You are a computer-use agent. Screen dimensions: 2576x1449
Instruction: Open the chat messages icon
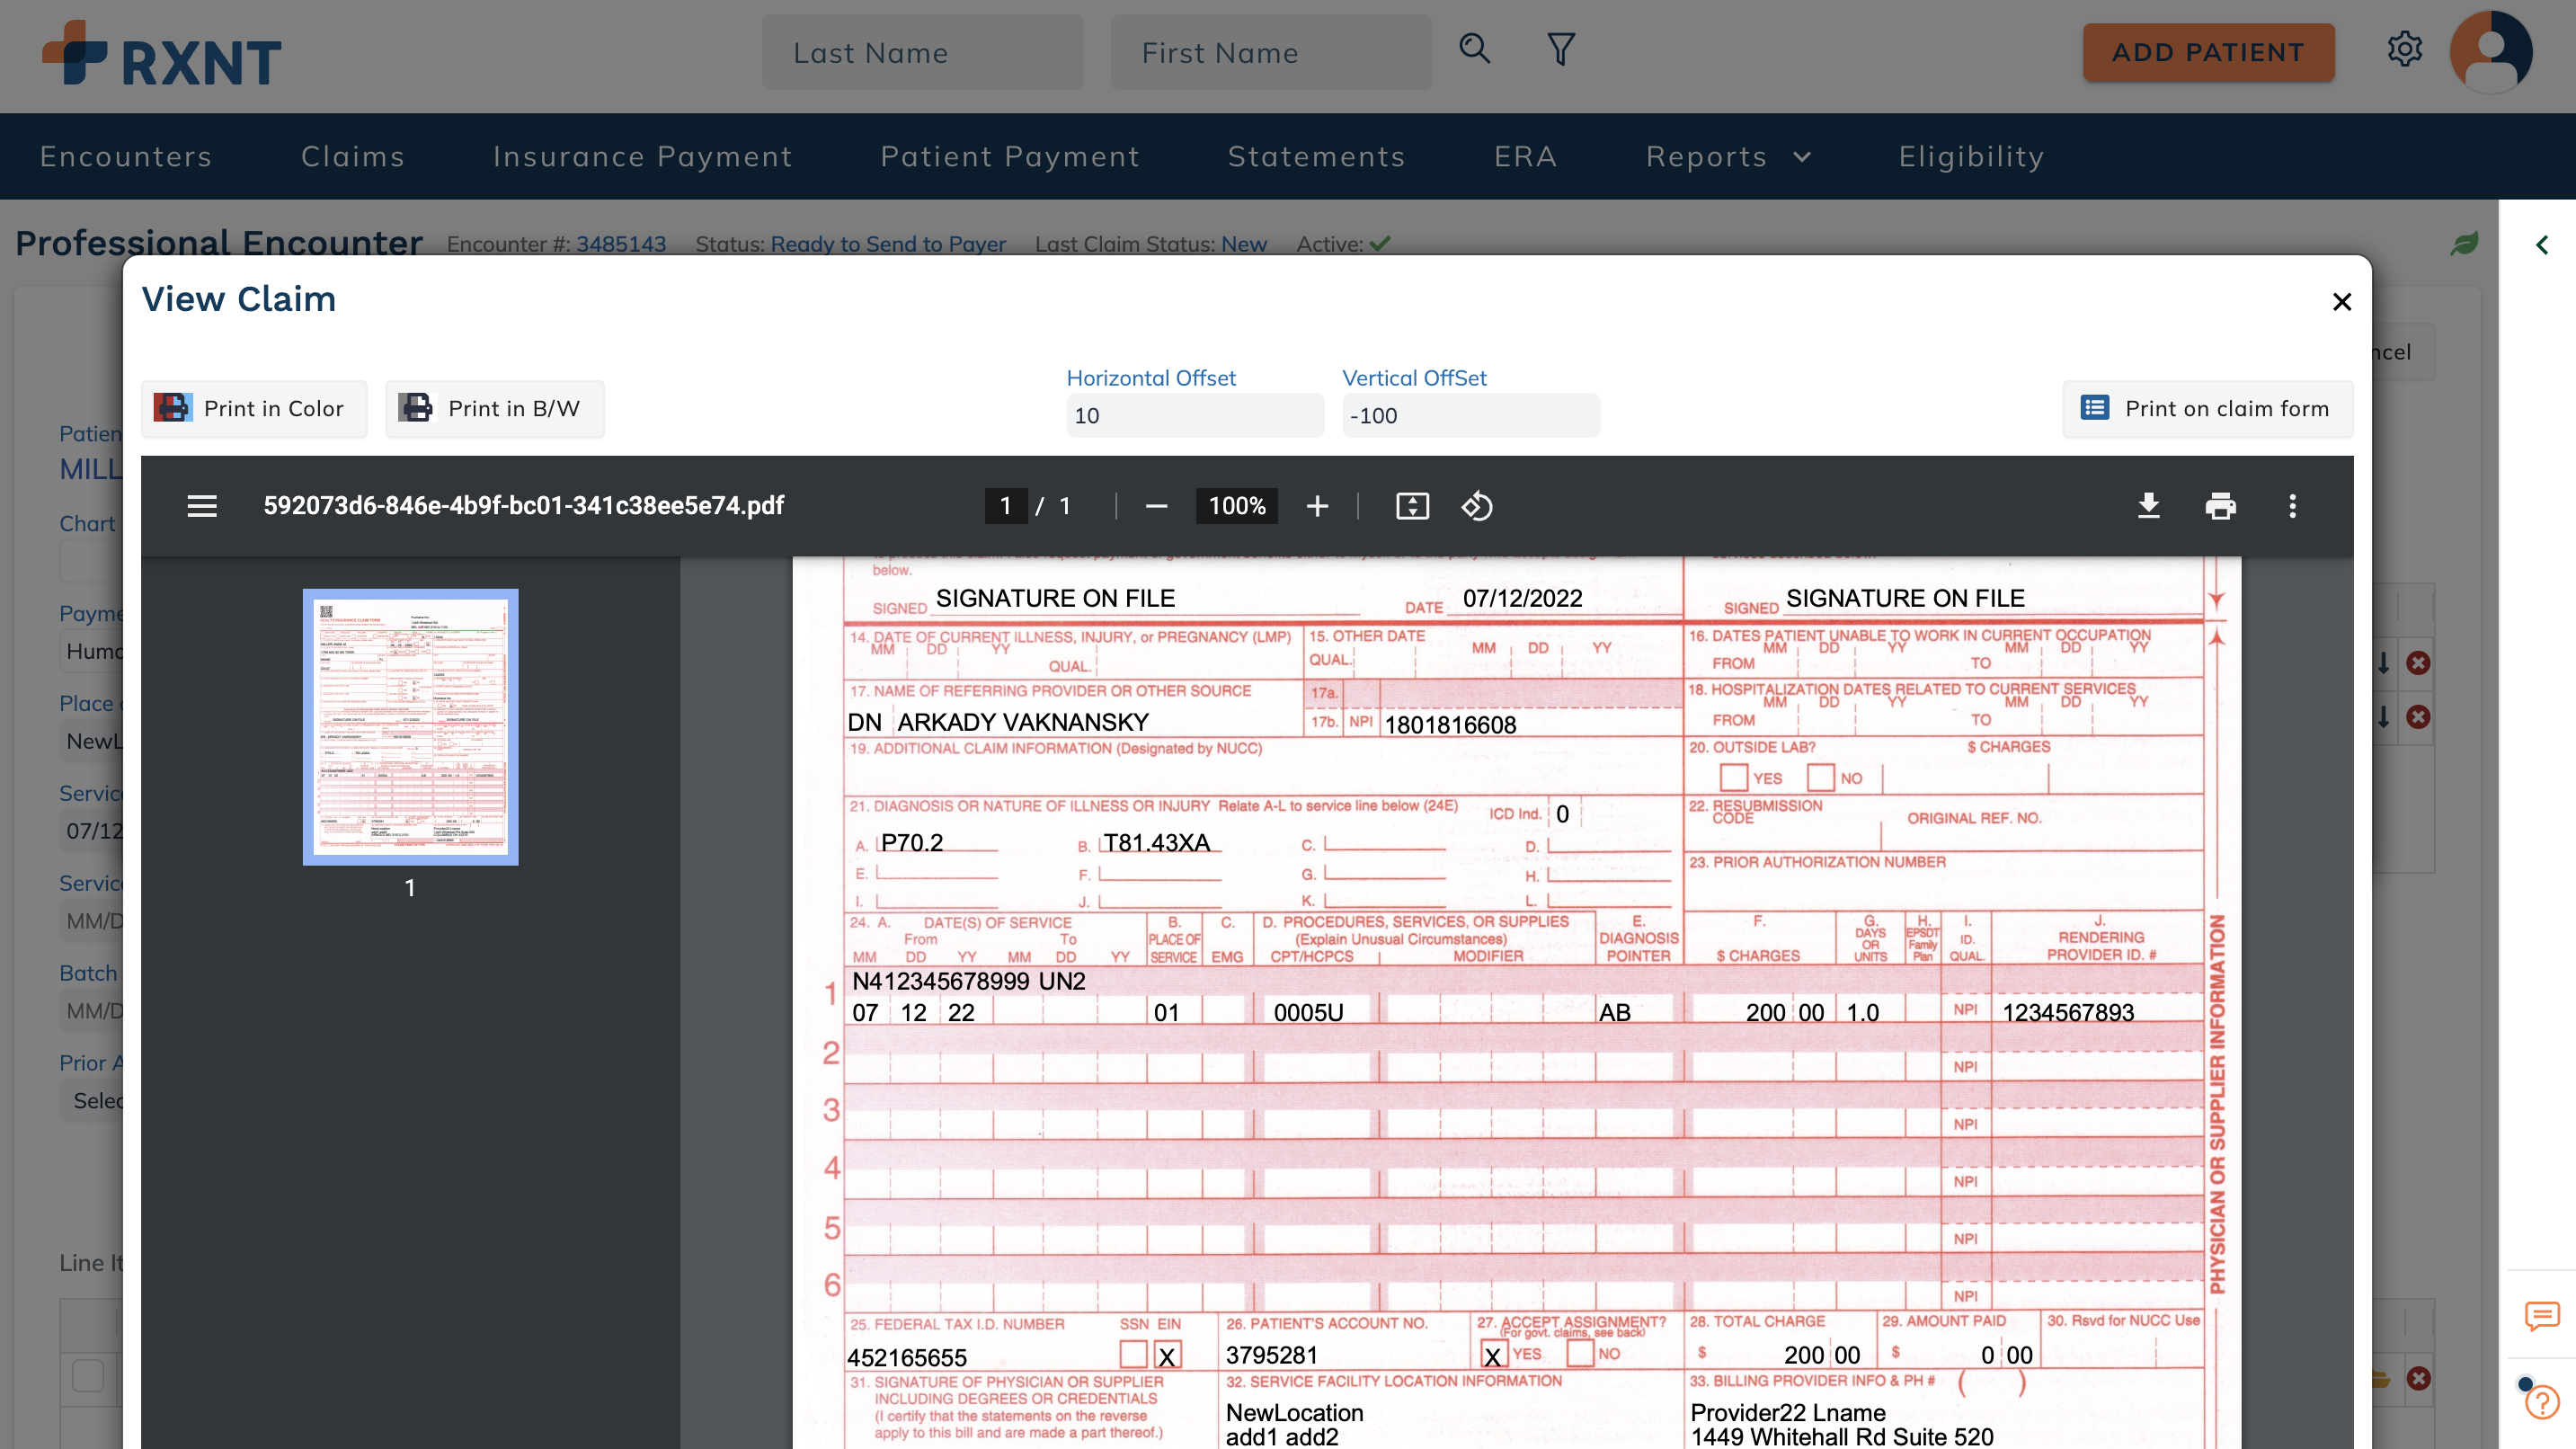click(x=2541, y=1316)
